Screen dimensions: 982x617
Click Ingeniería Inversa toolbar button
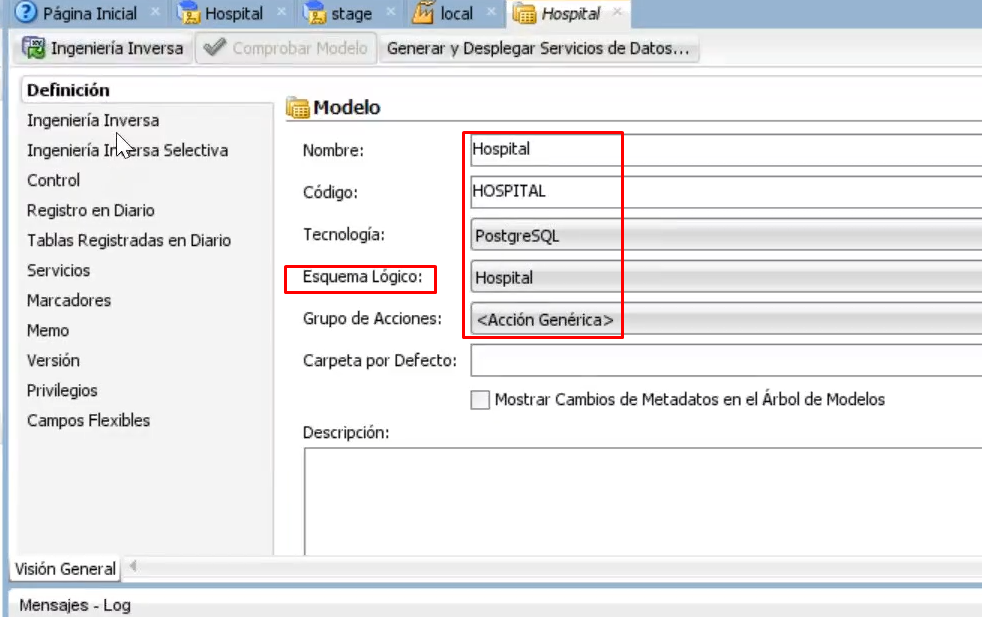(x=103, y=48)
